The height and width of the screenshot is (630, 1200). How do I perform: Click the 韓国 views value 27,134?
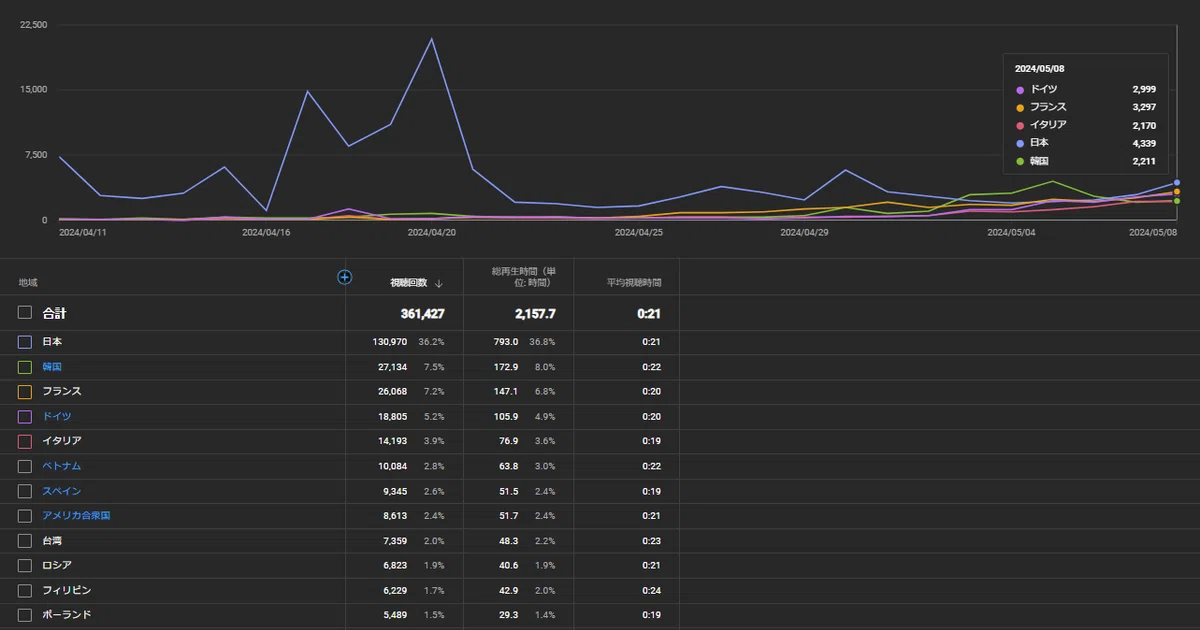pyautogui.click(x=395, y=367)
